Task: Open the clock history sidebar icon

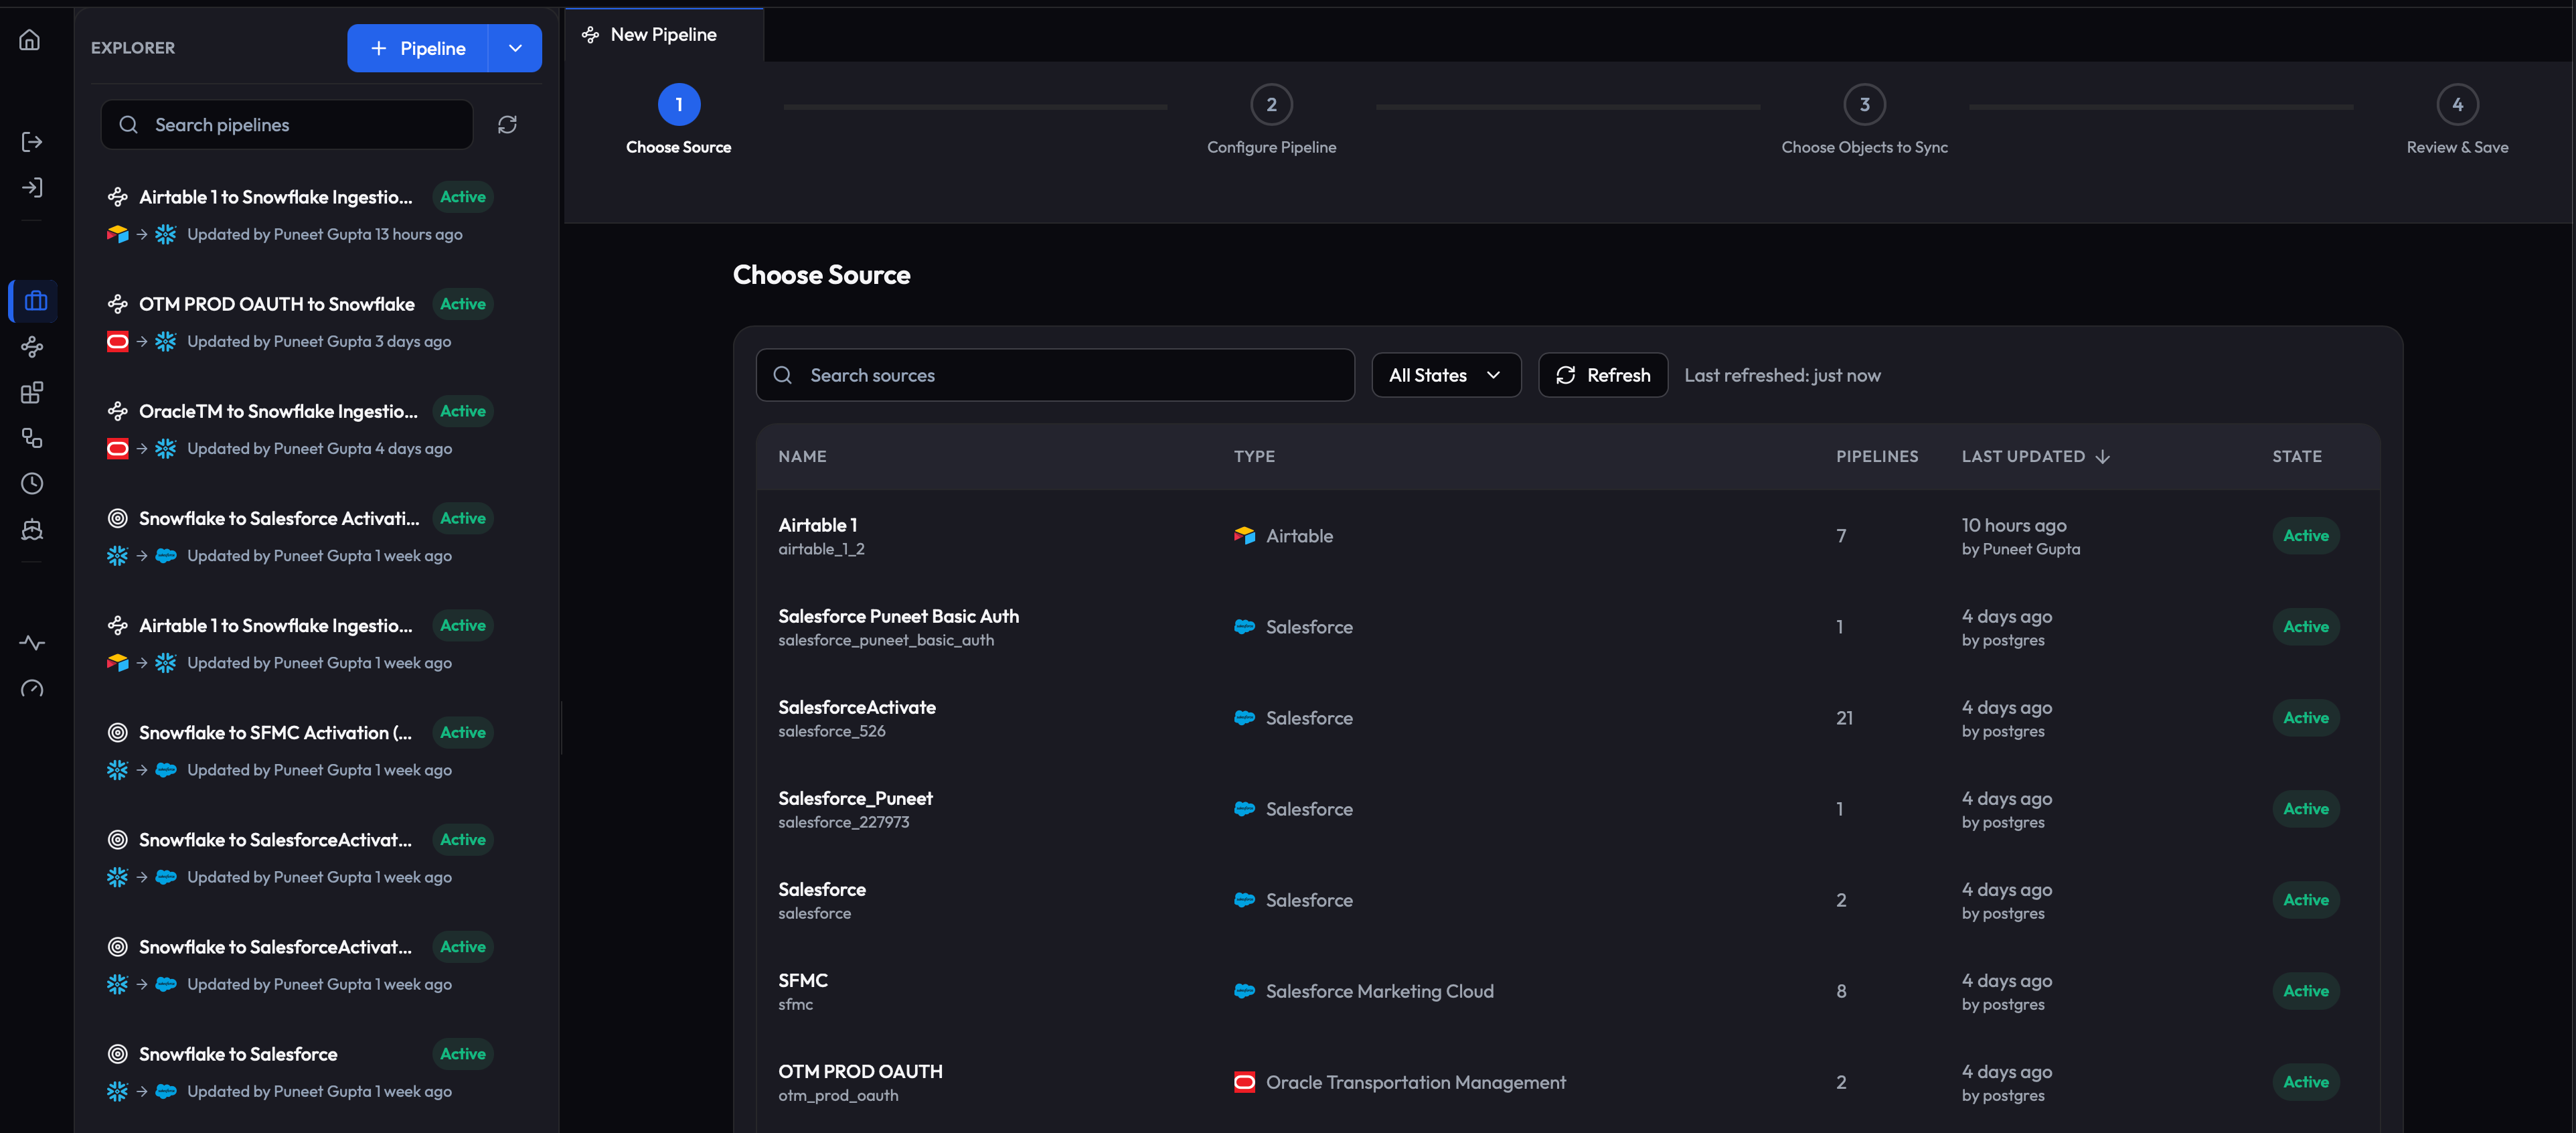Action: pyautogui.click(x=32, y=484)
